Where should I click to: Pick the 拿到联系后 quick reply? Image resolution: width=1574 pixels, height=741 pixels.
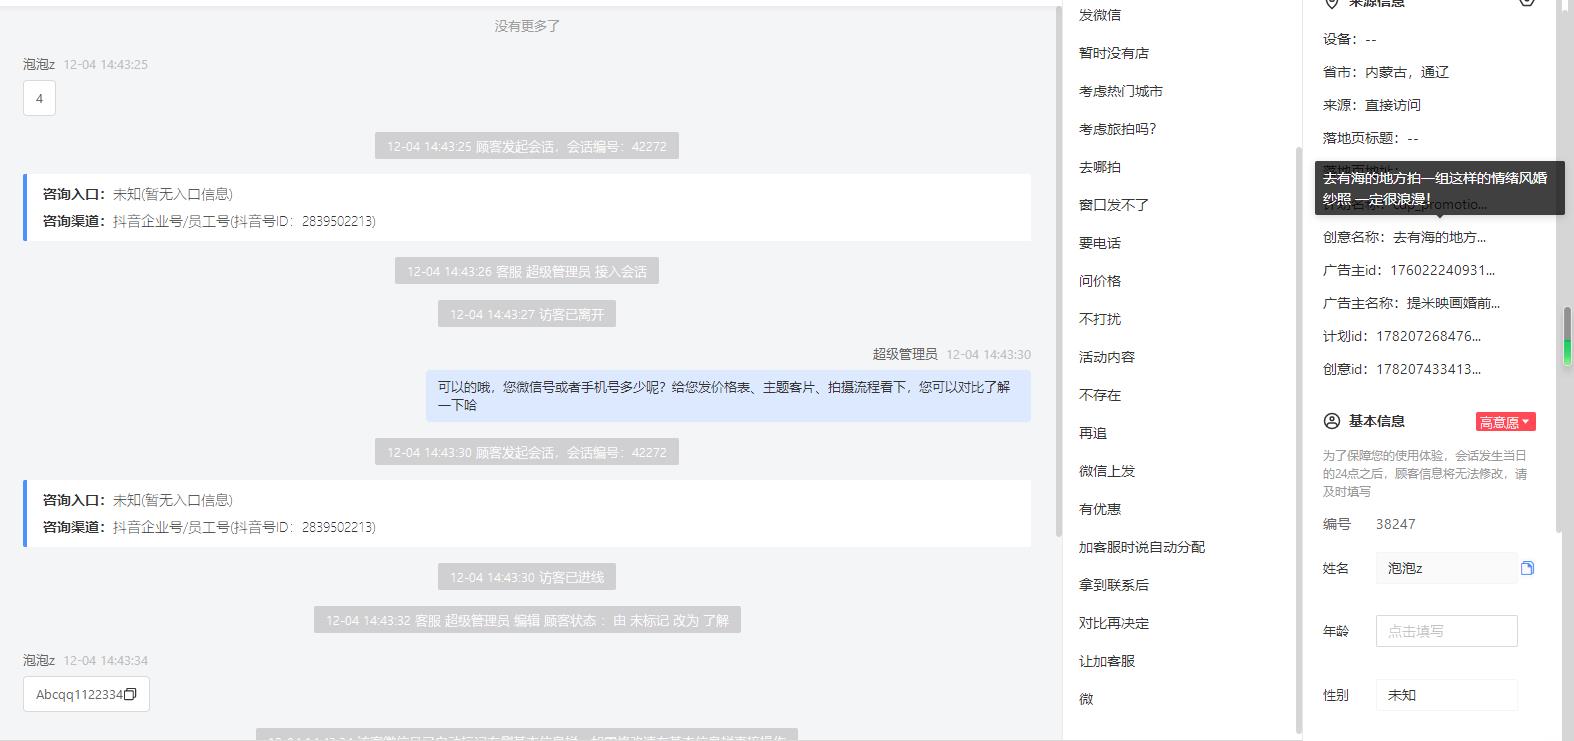(1114, 585)
